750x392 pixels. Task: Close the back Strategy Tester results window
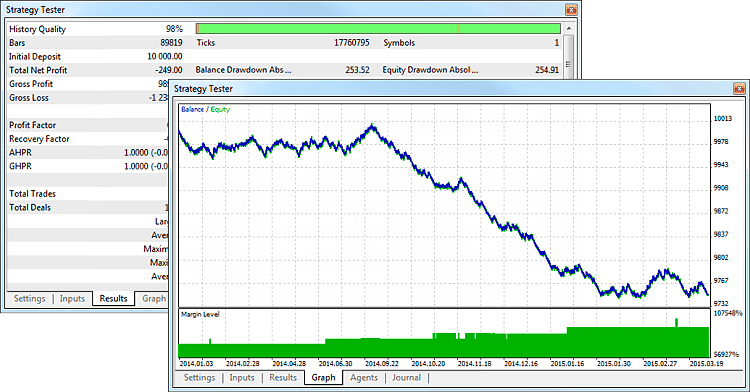click(x=571, y=10)
